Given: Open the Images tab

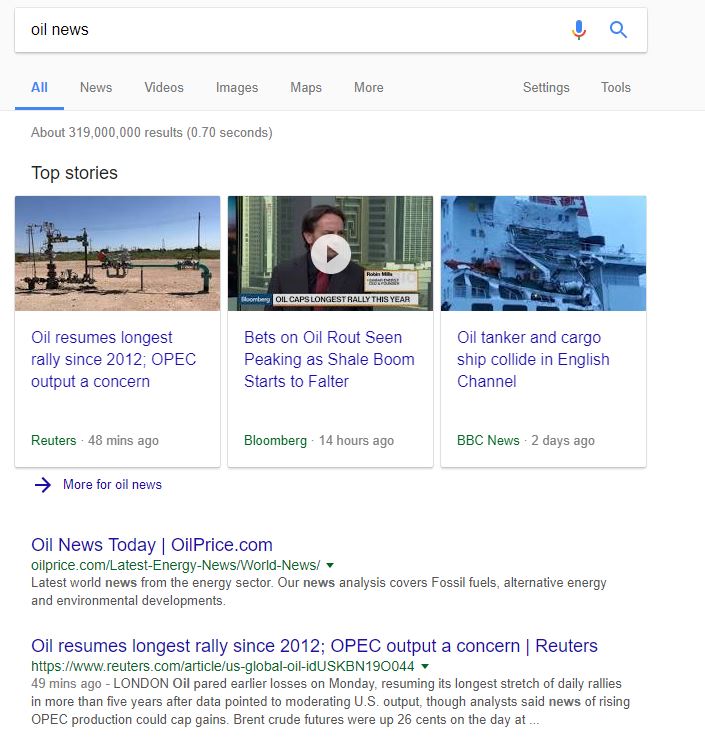Looking at the screenshot, I should [x=237, y=87].
